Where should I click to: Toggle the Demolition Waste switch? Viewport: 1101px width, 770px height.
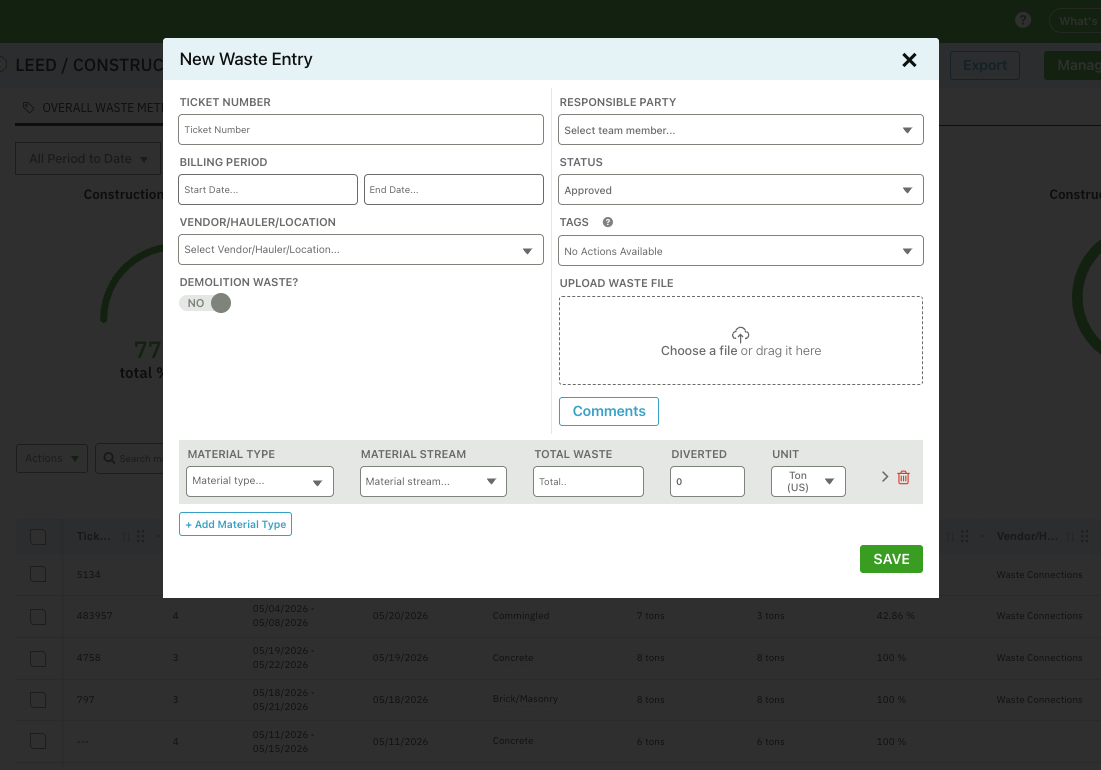(205, 303)
